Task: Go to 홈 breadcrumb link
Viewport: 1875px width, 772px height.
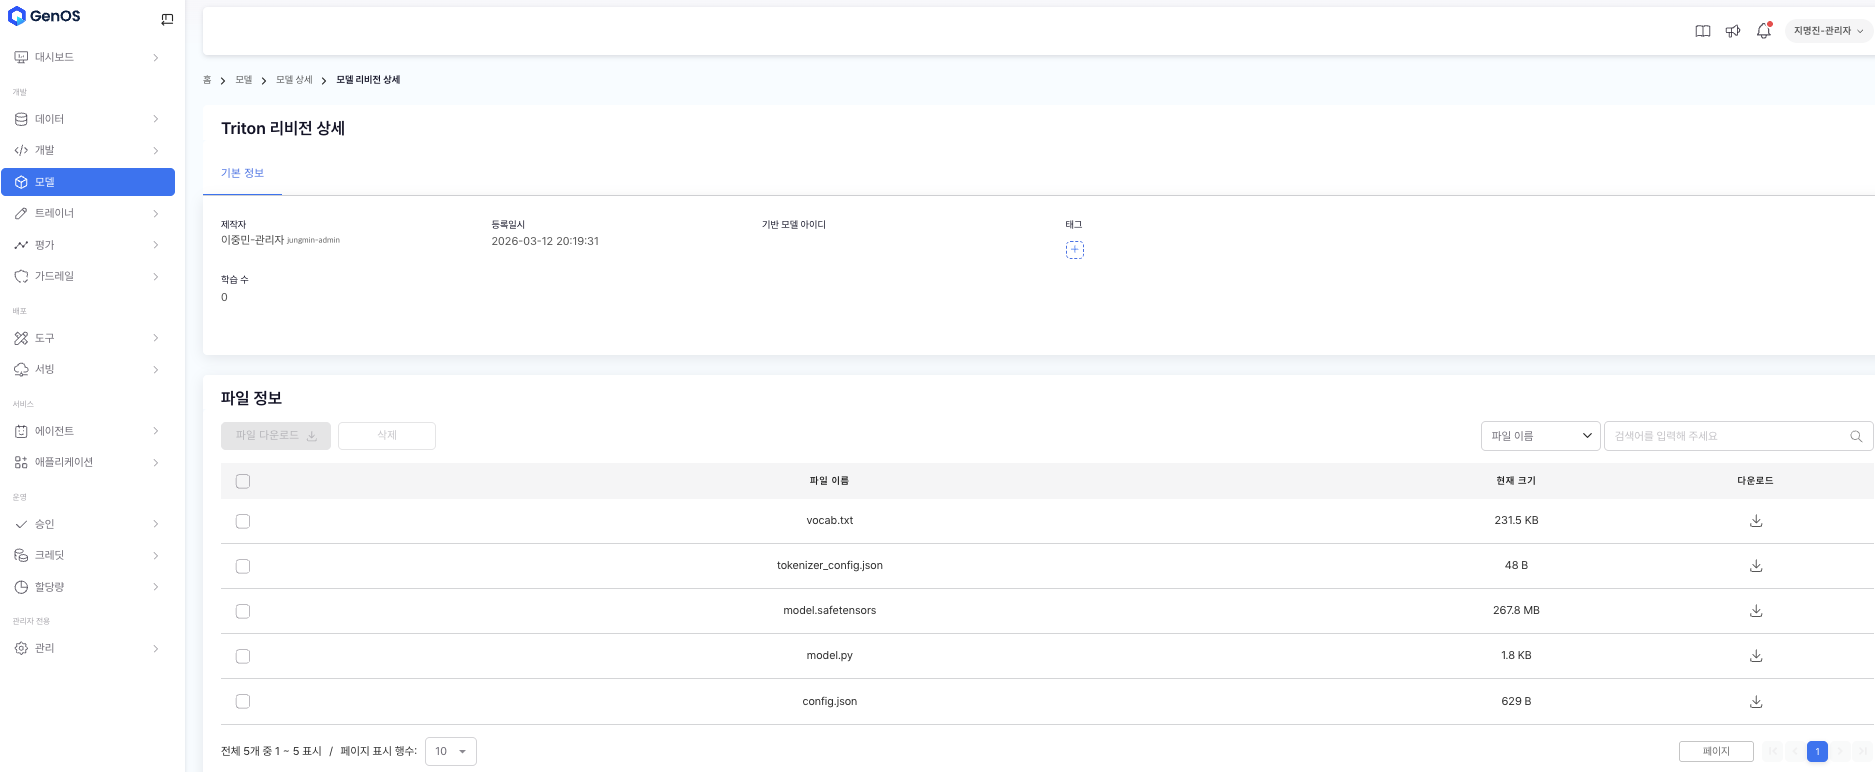Action: tap(207, 80)
